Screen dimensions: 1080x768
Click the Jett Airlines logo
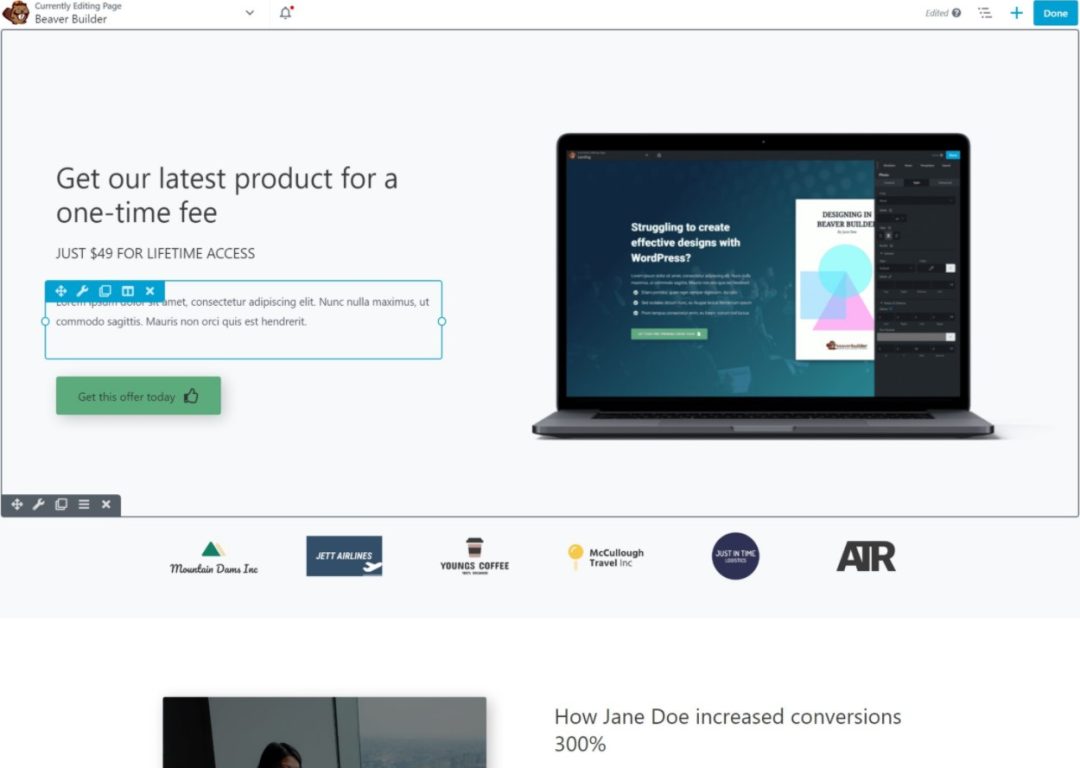344,556
